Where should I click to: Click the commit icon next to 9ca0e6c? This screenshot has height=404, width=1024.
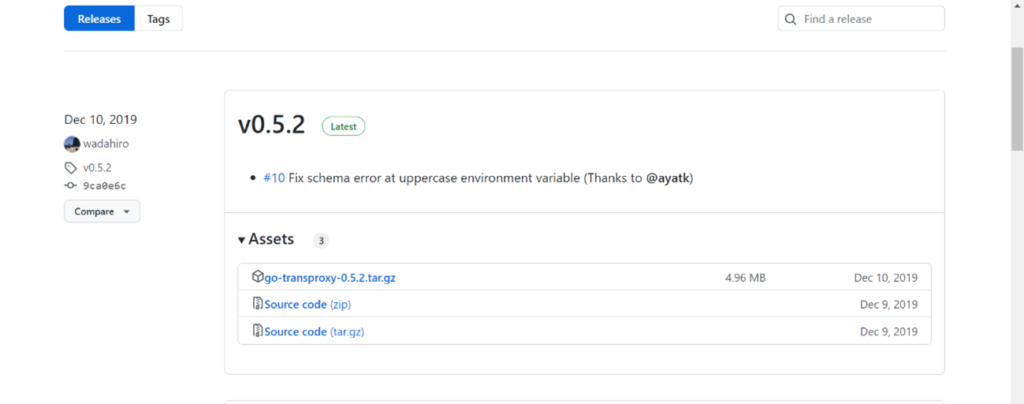[70, 186]
